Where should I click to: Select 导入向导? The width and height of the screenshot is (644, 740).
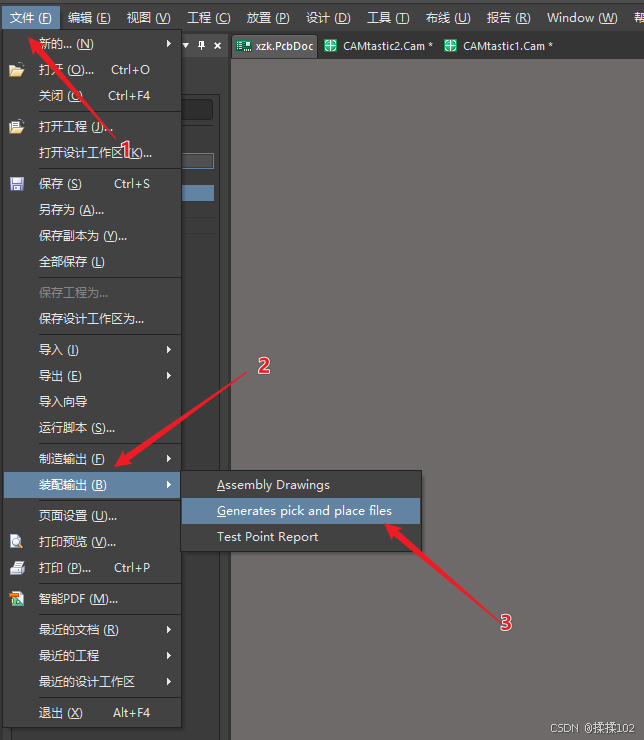pyautogui.click(x=92, y=402)
